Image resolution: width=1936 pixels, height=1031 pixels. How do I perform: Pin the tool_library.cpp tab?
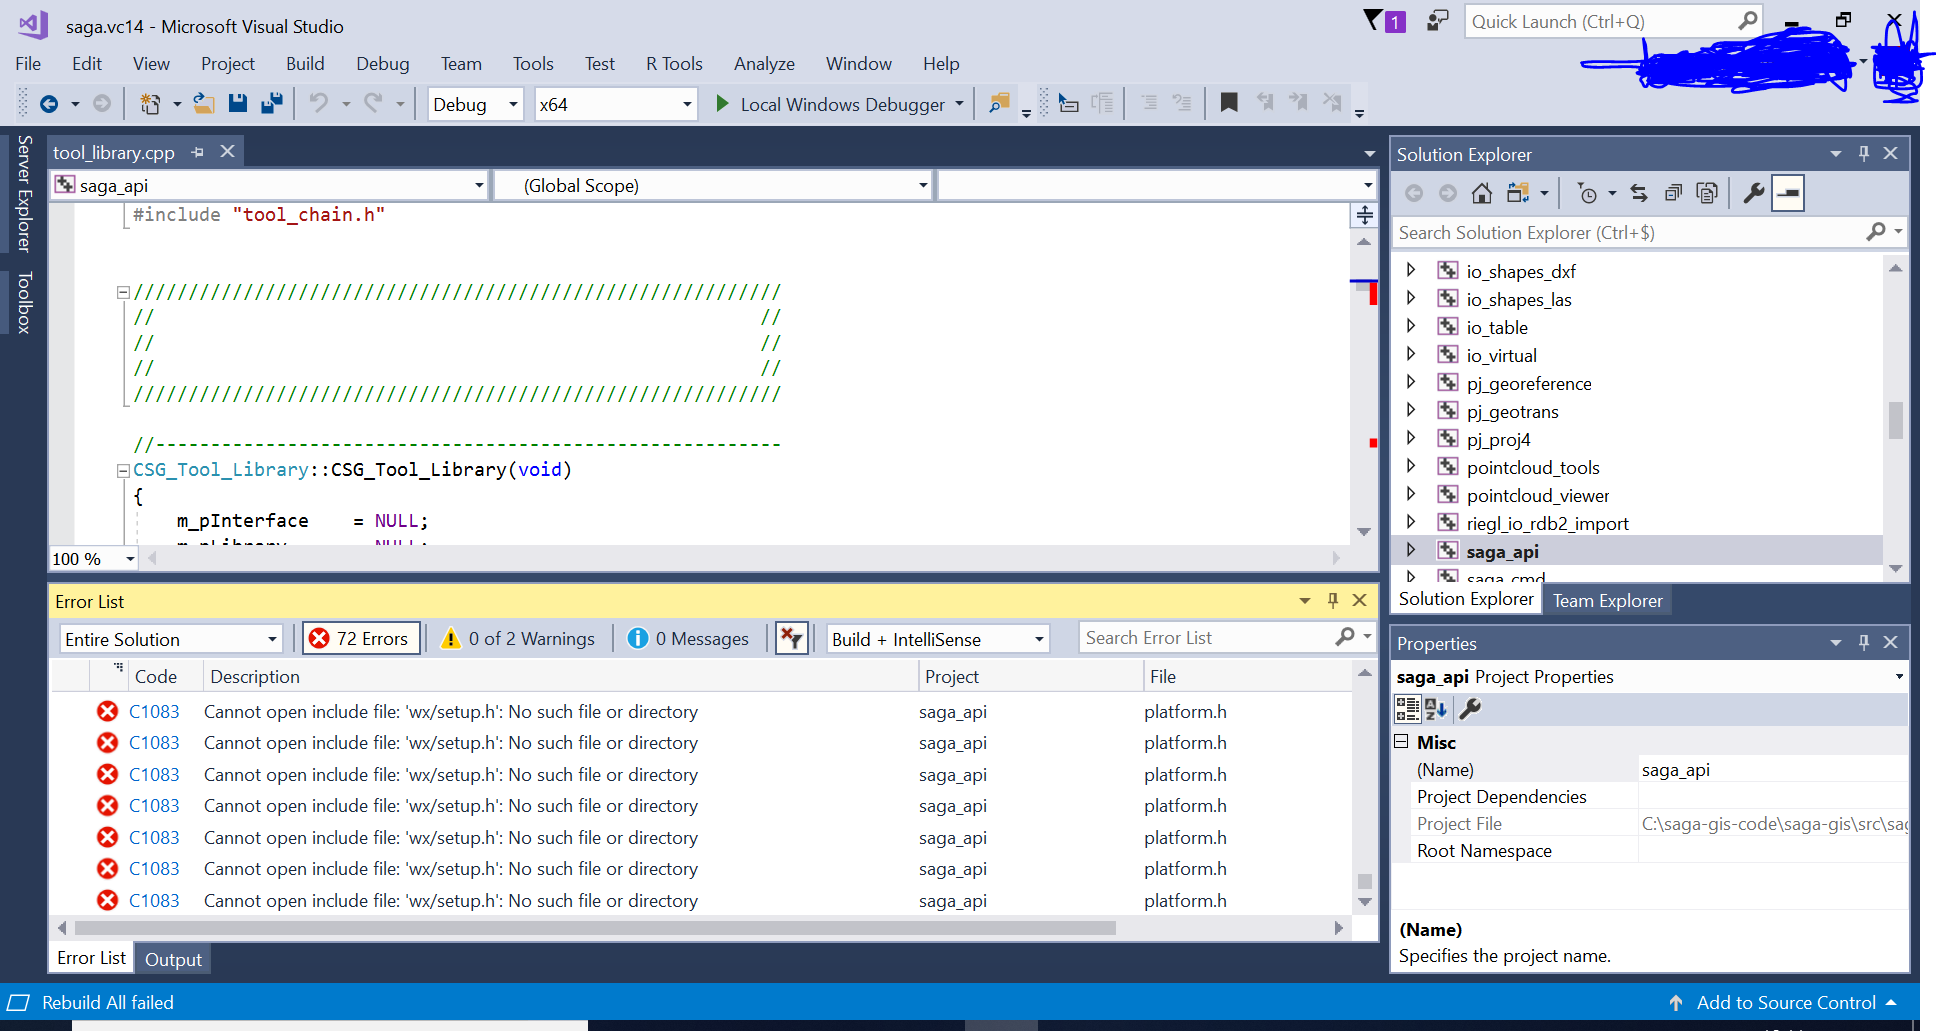pyautogui.click(x=197, y=152)
